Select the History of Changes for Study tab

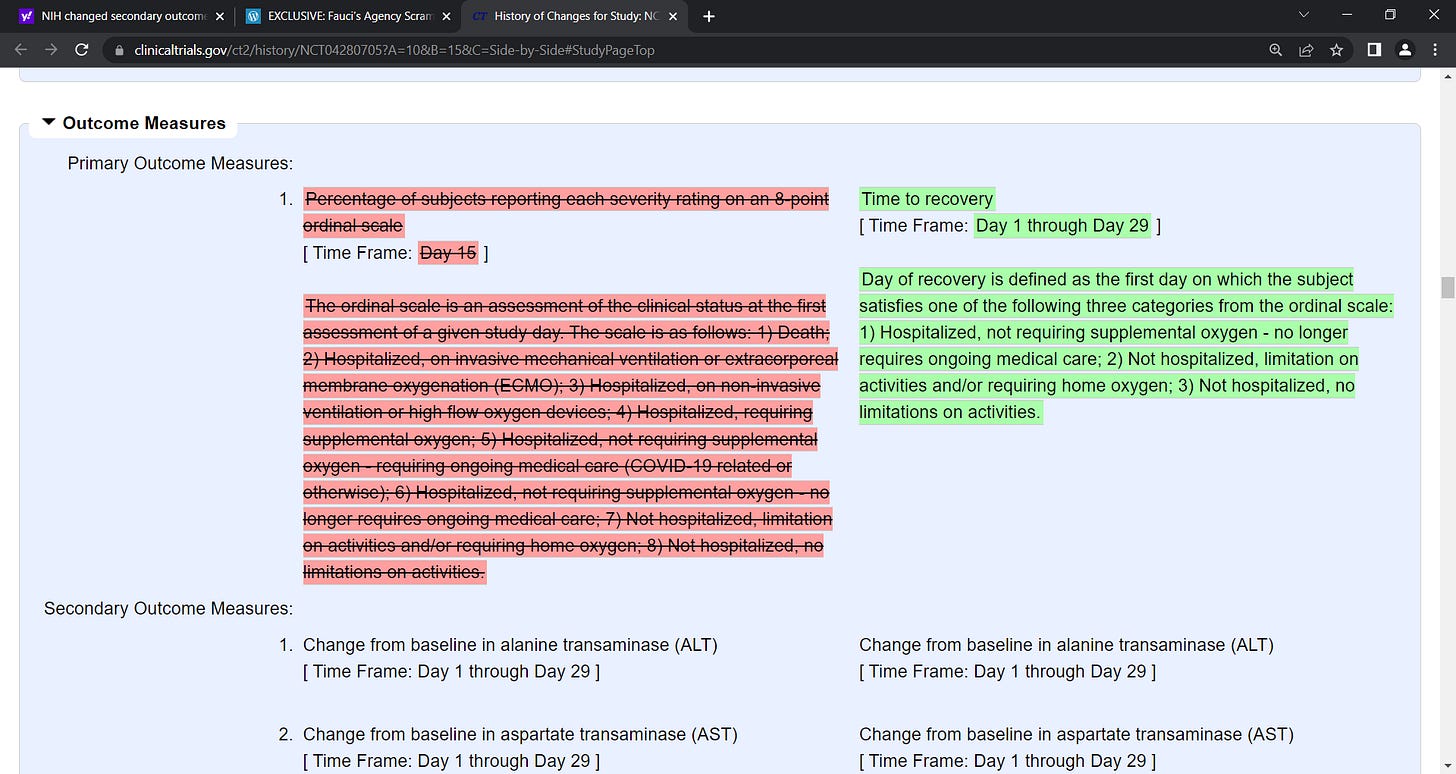572,16
